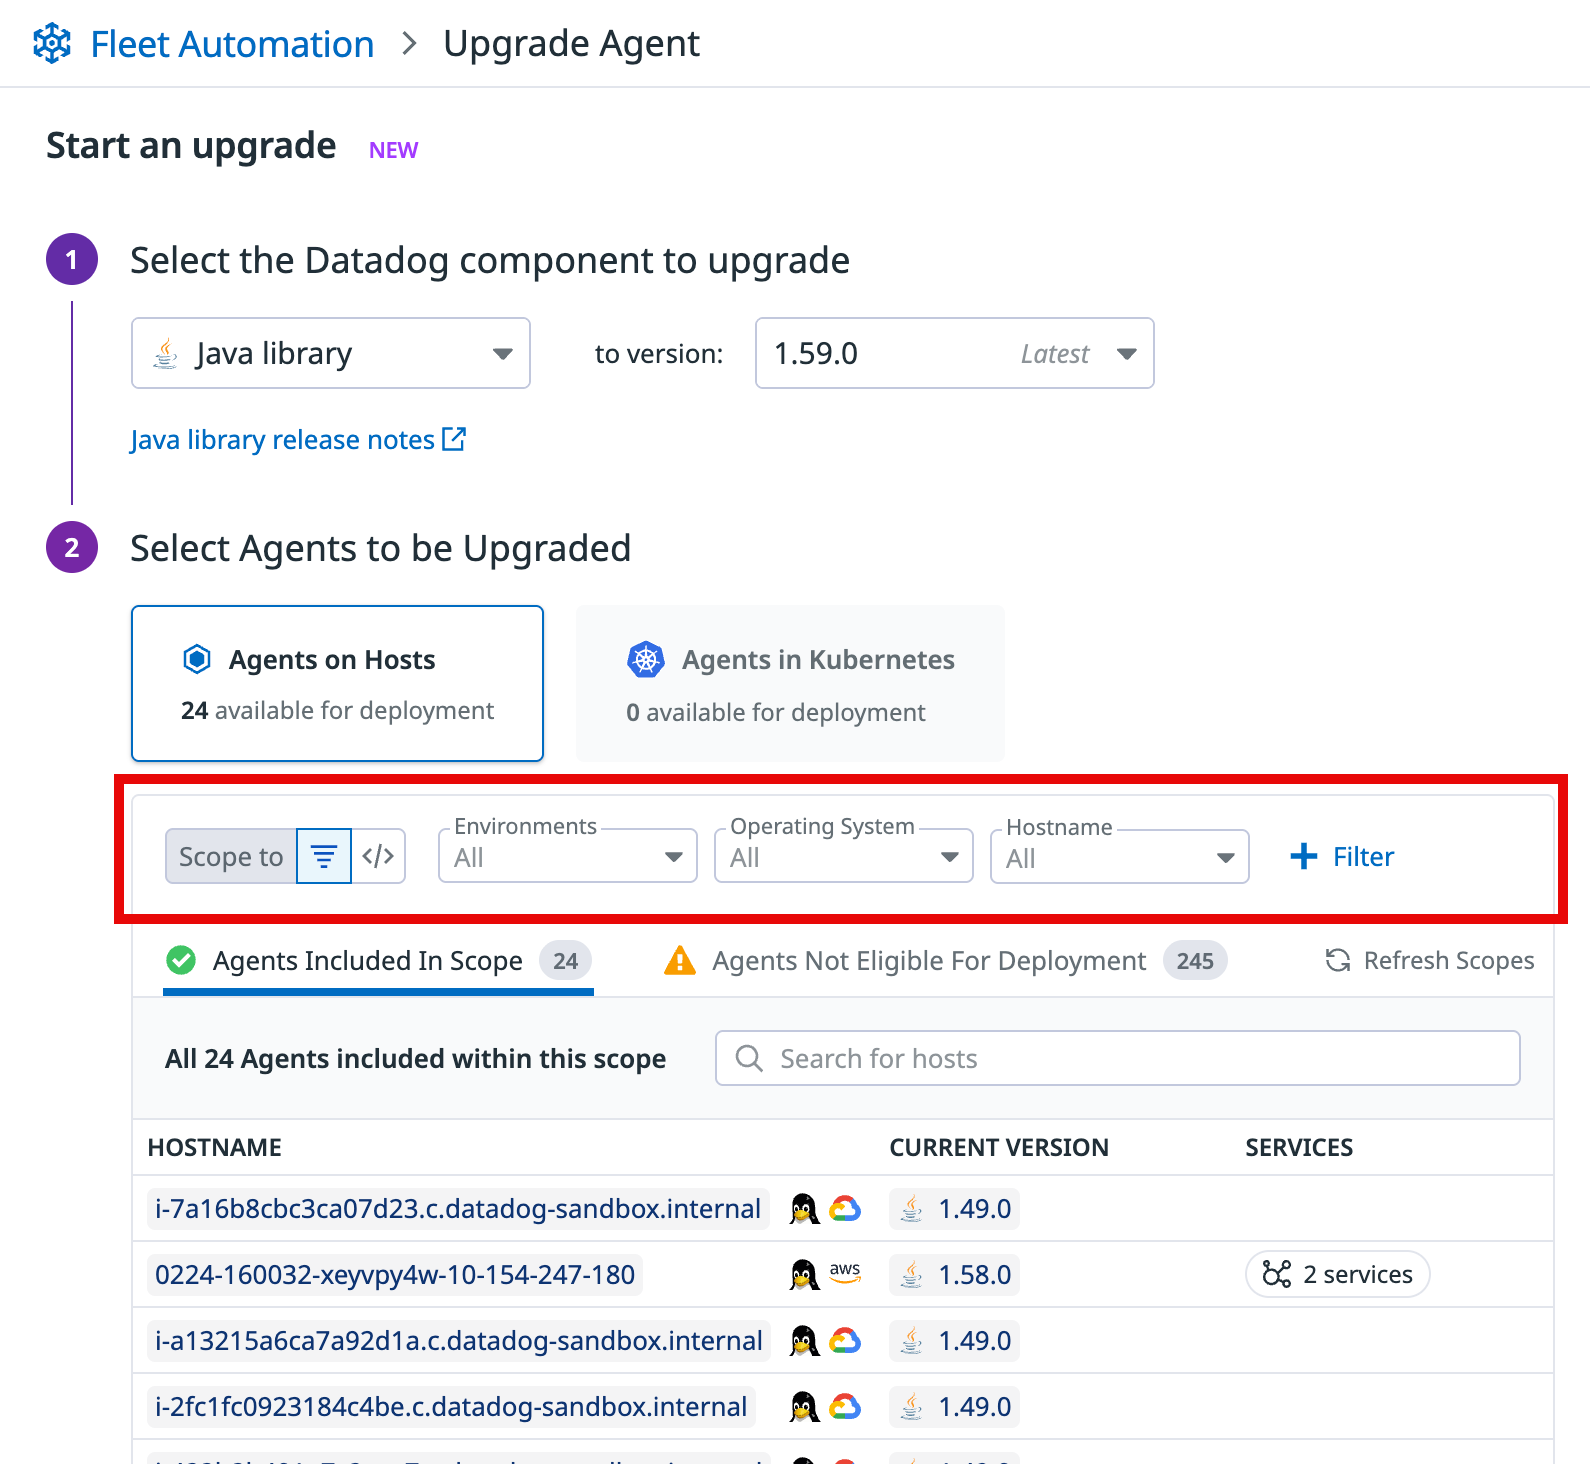Click Fleet Automation breadcrumb link
1590x1464 pixels.
tap(232, 44)
